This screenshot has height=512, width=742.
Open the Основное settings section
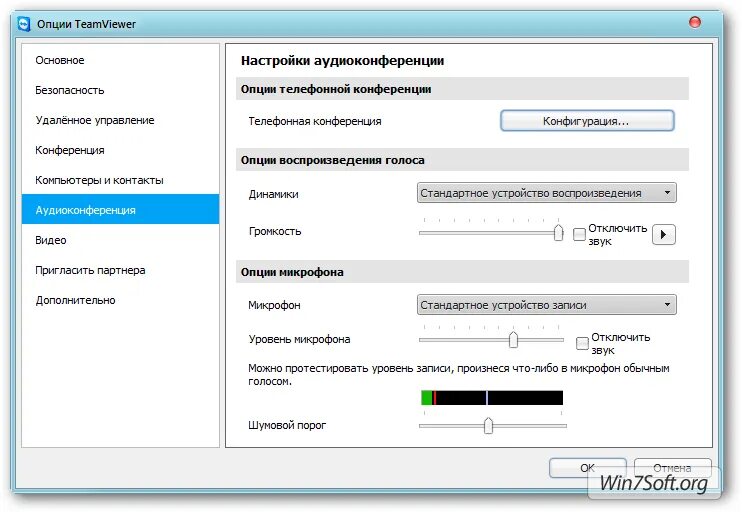click(x=120, y=60)
